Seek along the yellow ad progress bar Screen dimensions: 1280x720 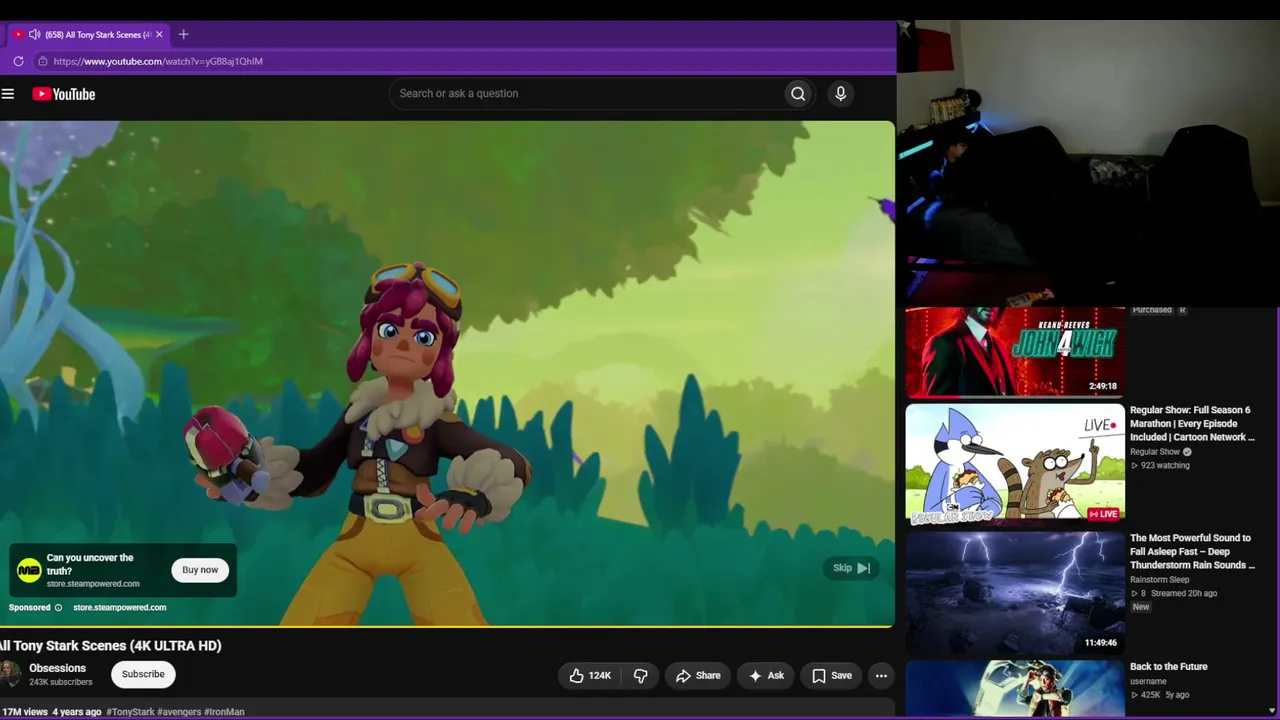(447, 627)
